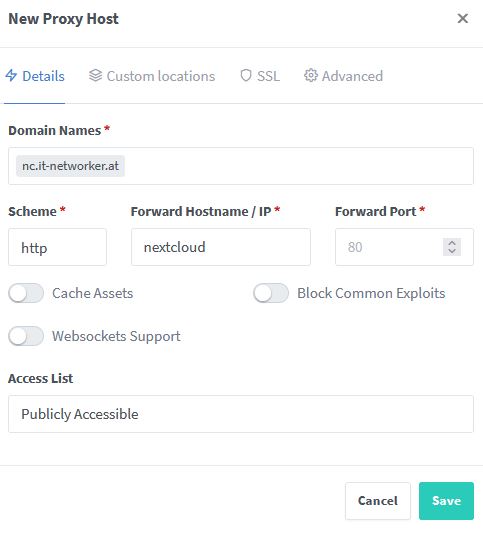
Task: Increase the Forward Port value with up arrow
Action: [x=452, y=243]
